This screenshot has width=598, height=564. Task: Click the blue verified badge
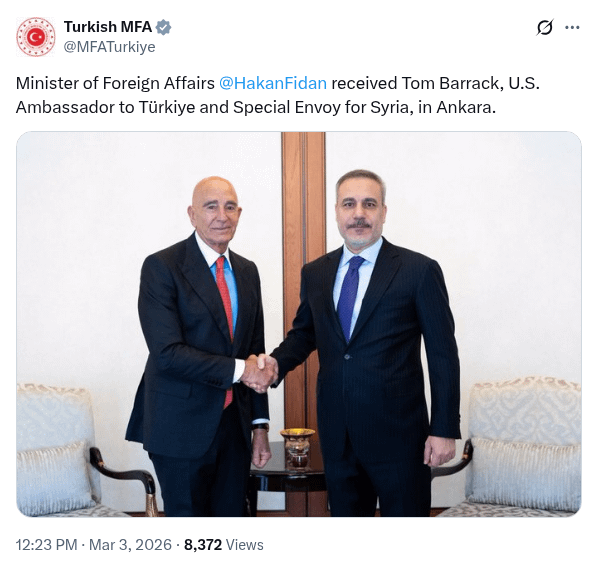tap(164, 27)
